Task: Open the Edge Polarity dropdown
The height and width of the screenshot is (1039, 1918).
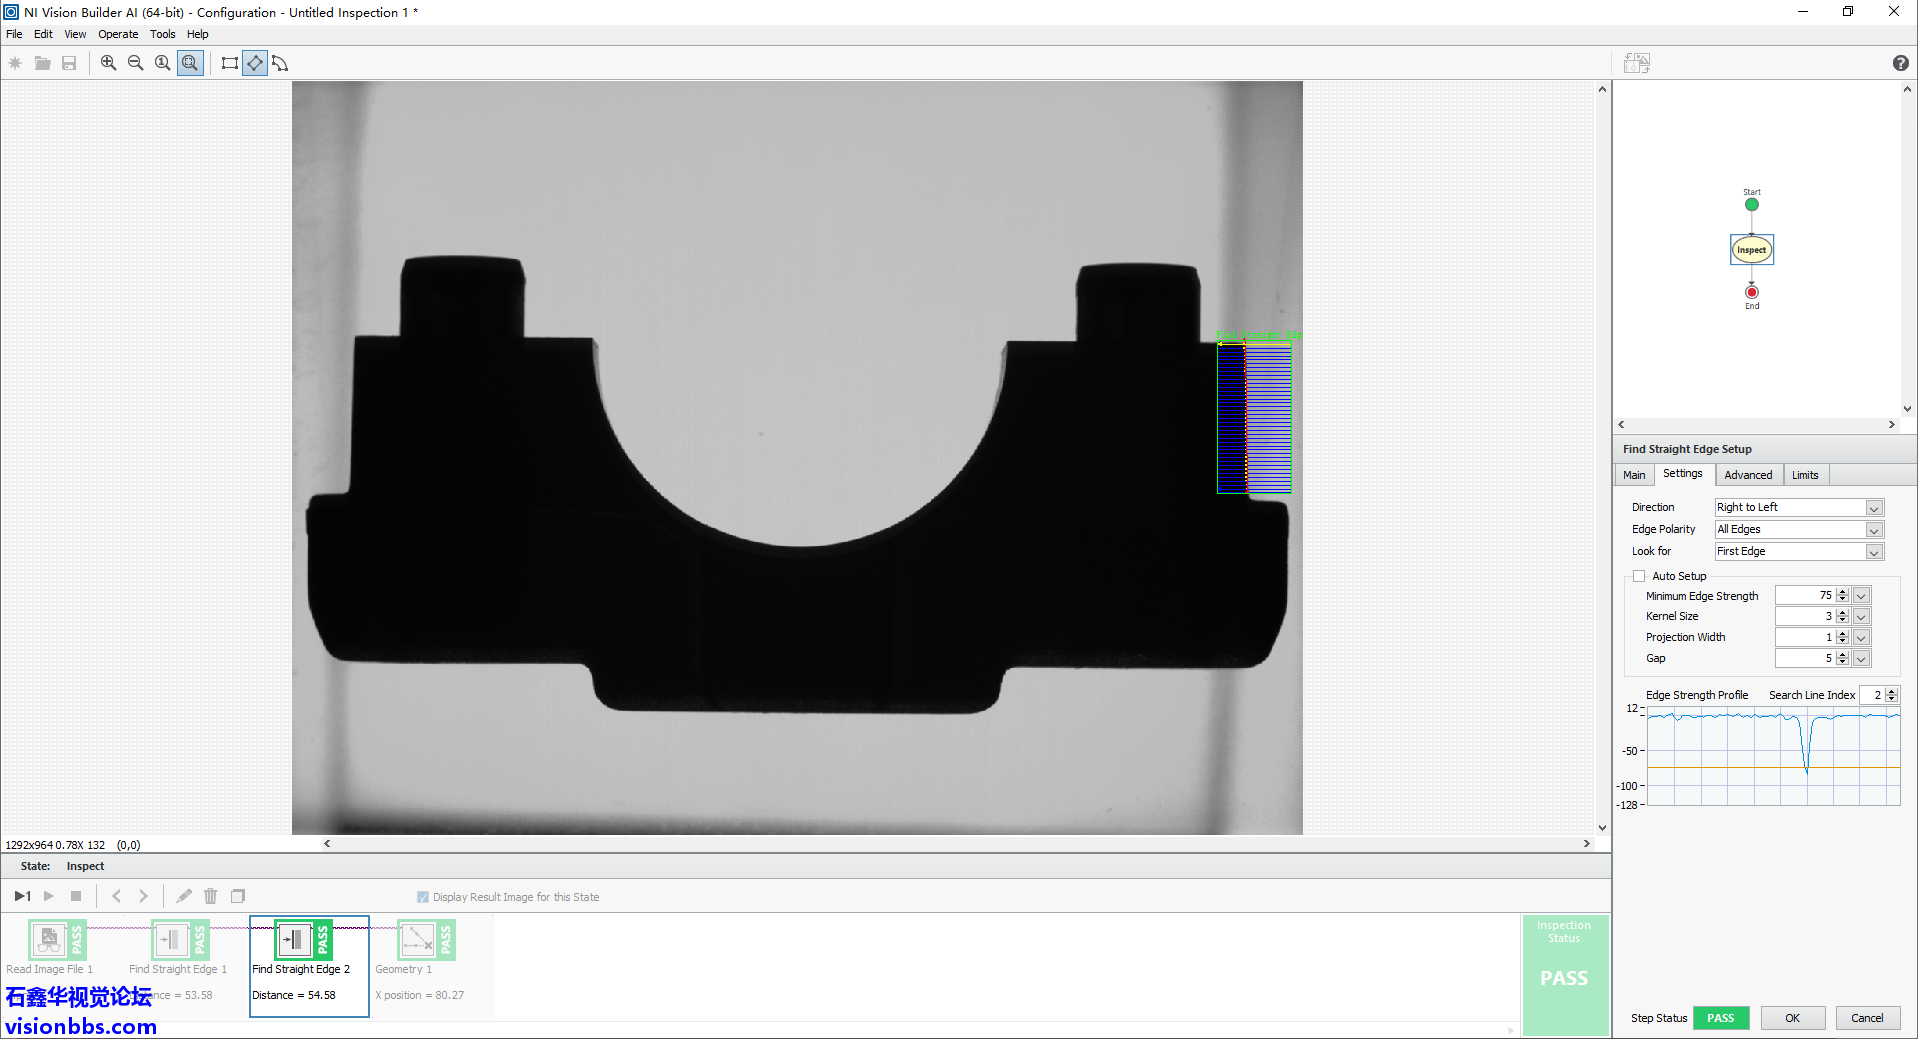Action: click(1872, 529)
